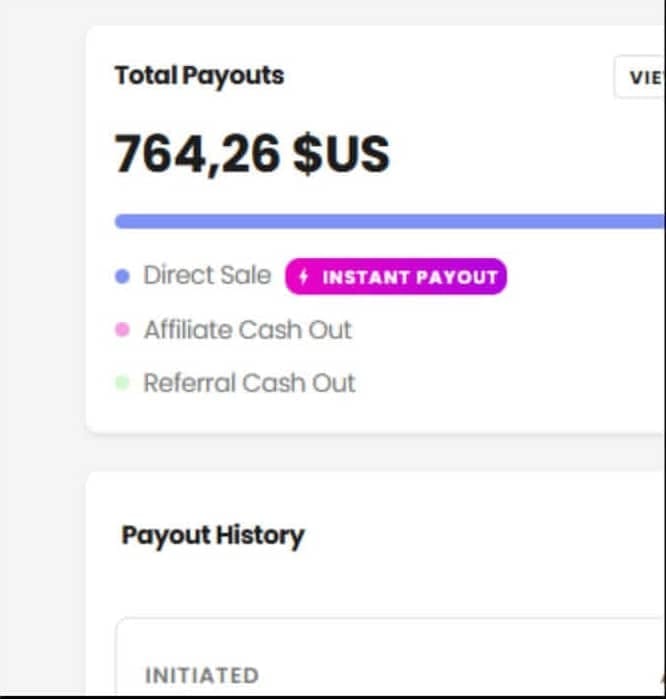Select the Affiliate Cash Out label

[248, 330]
